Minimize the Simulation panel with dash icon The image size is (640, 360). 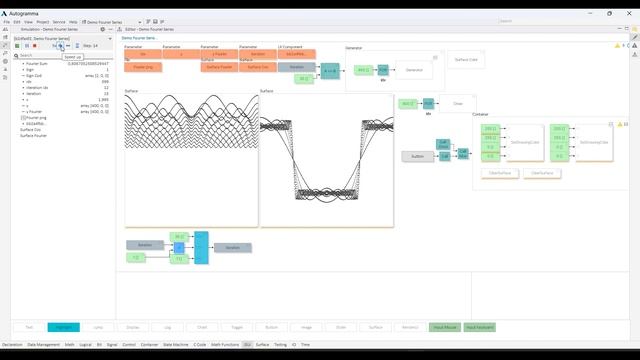110,29
